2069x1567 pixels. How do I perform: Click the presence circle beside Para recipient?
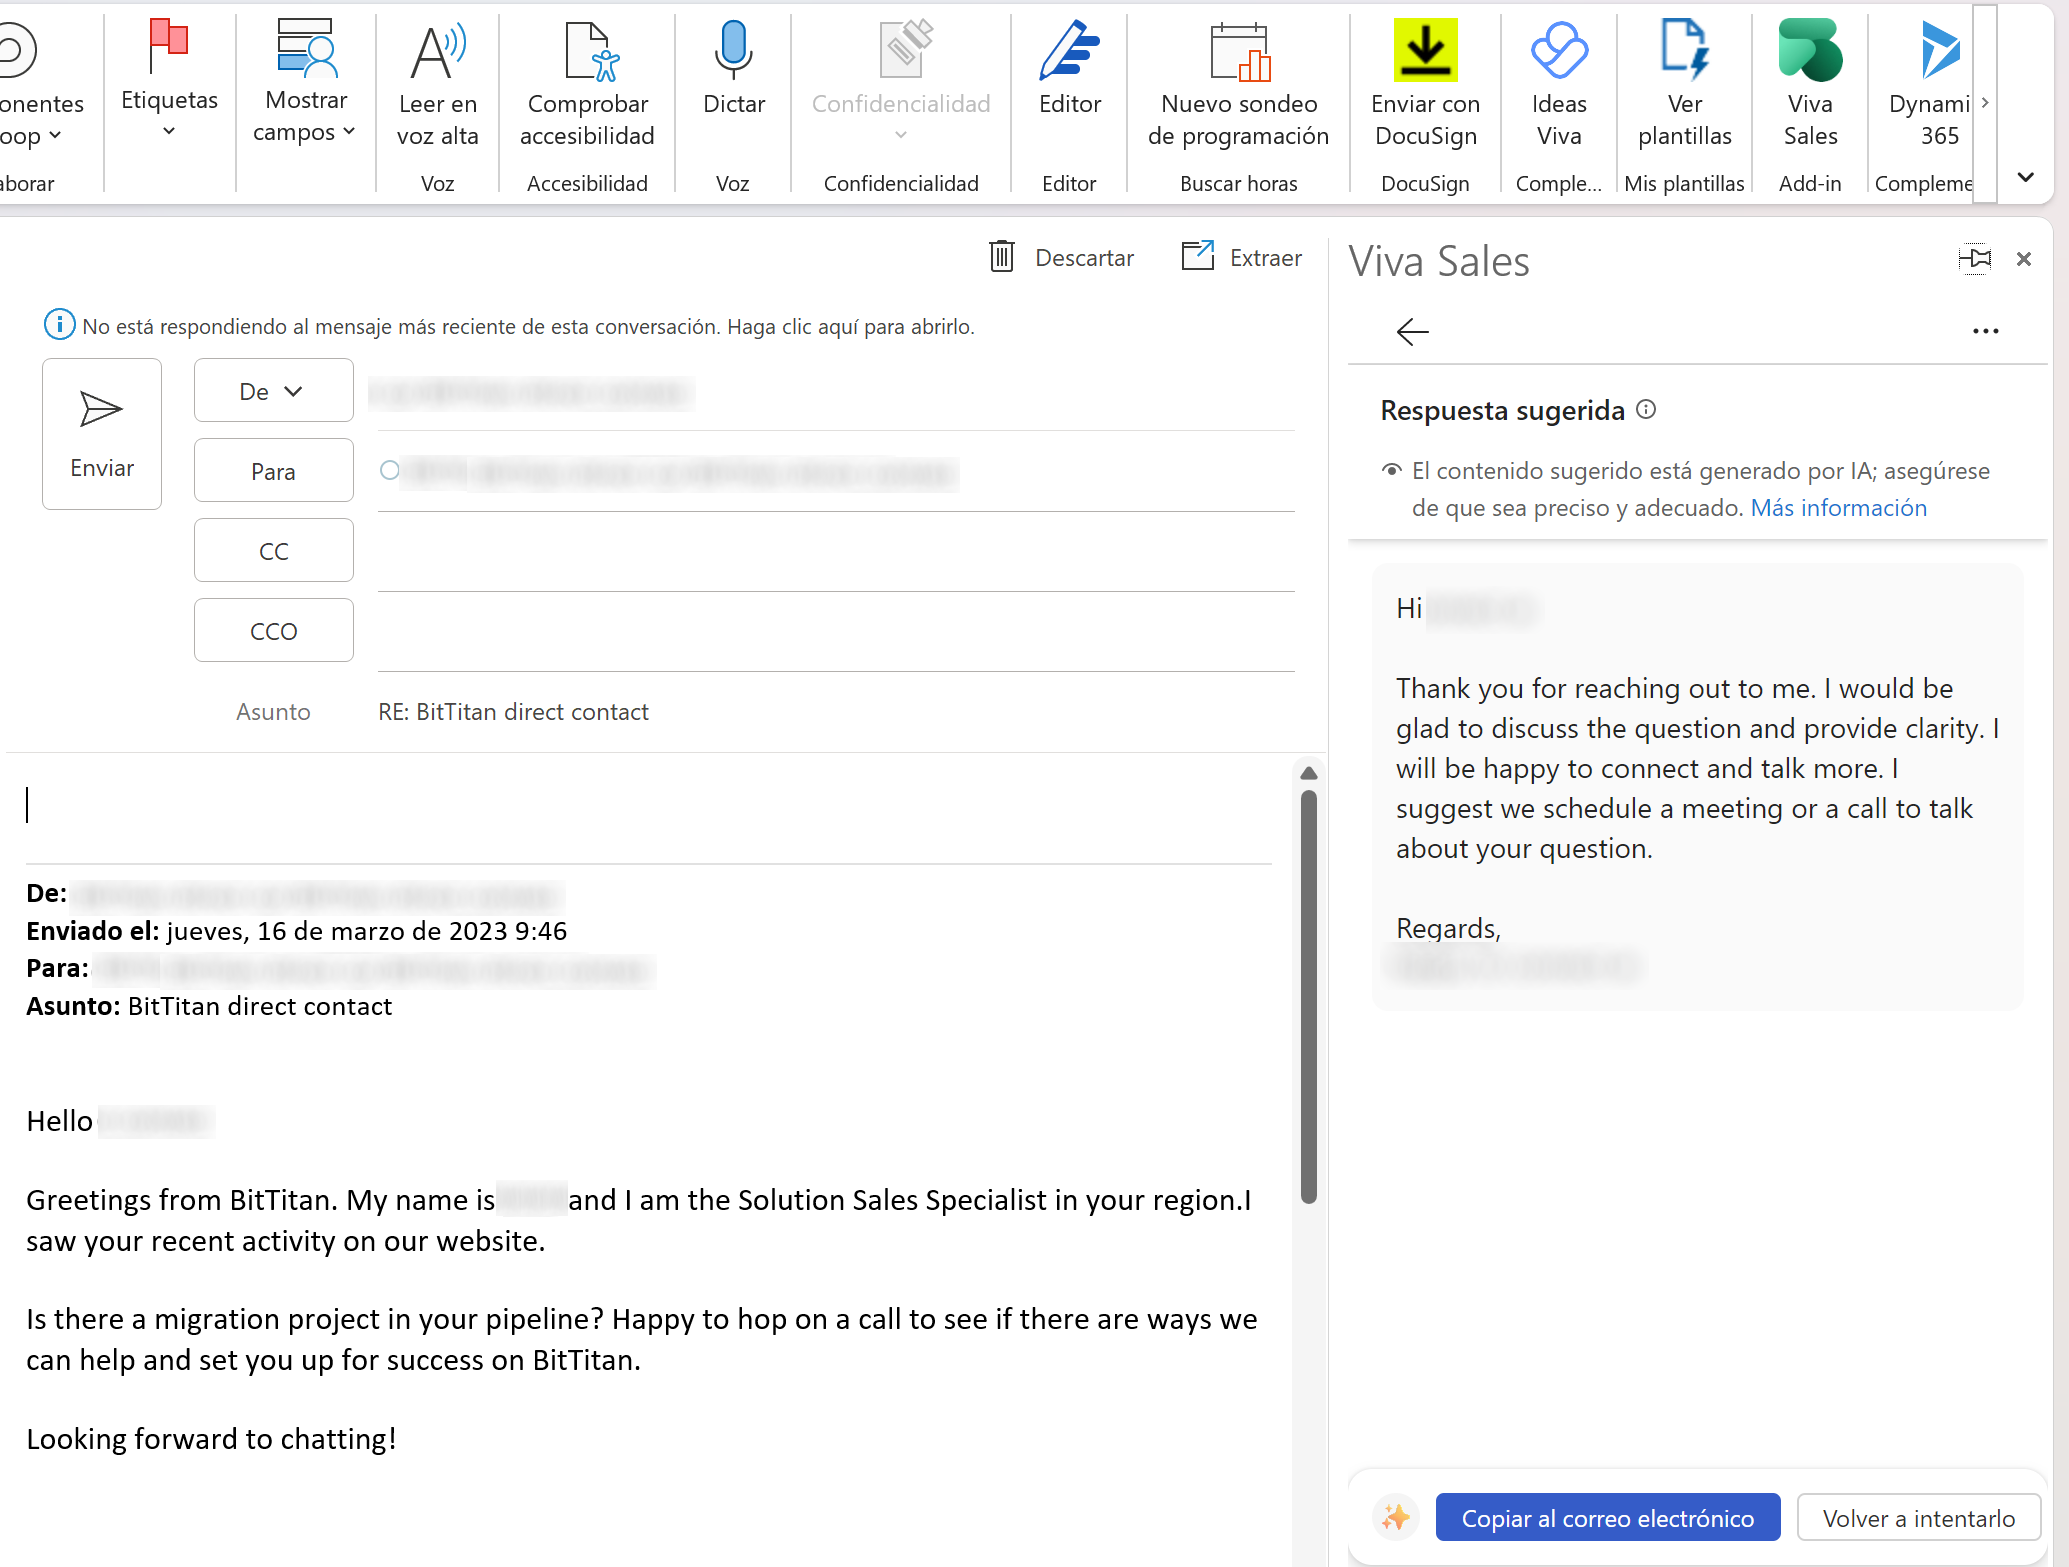click(389, 470)
